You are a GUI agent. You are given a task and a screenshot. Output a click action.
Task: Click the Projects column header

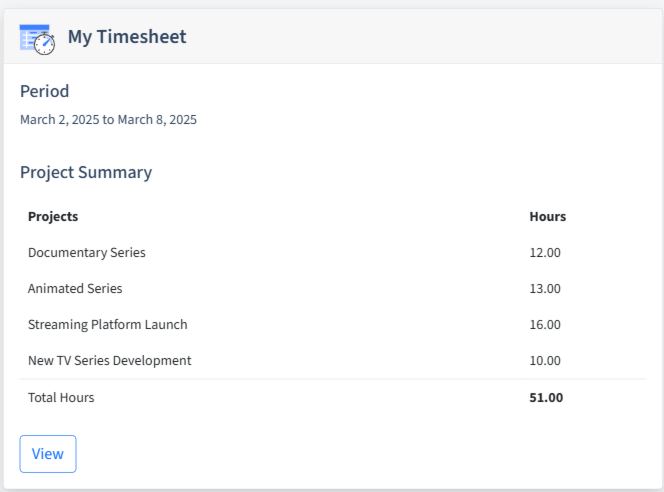coord(53,216)
